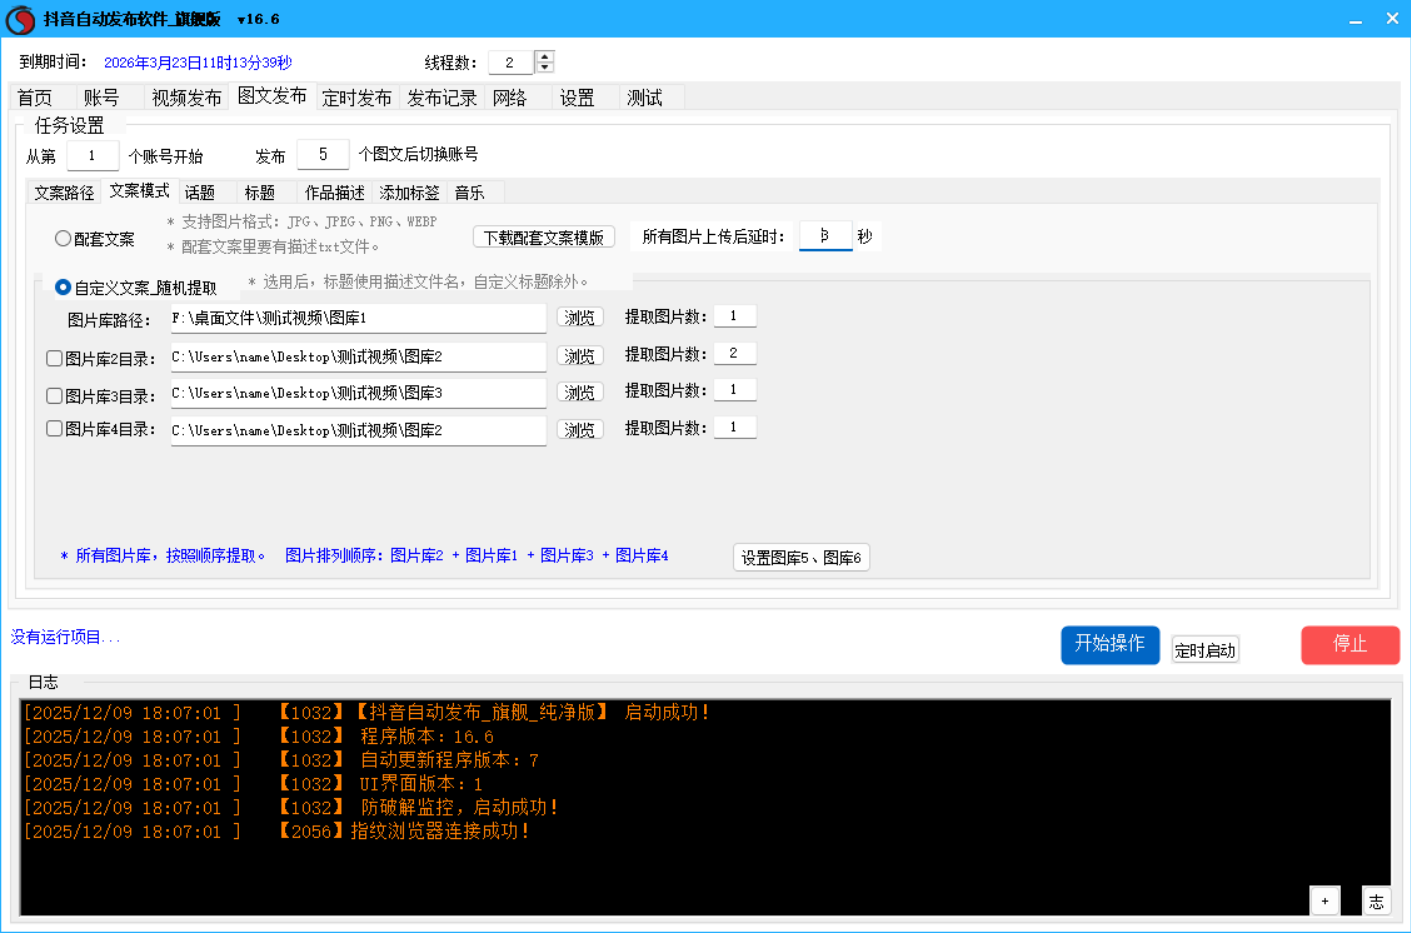Click the 定时启动 button
1411x933 pixels.
[1204, 650]
